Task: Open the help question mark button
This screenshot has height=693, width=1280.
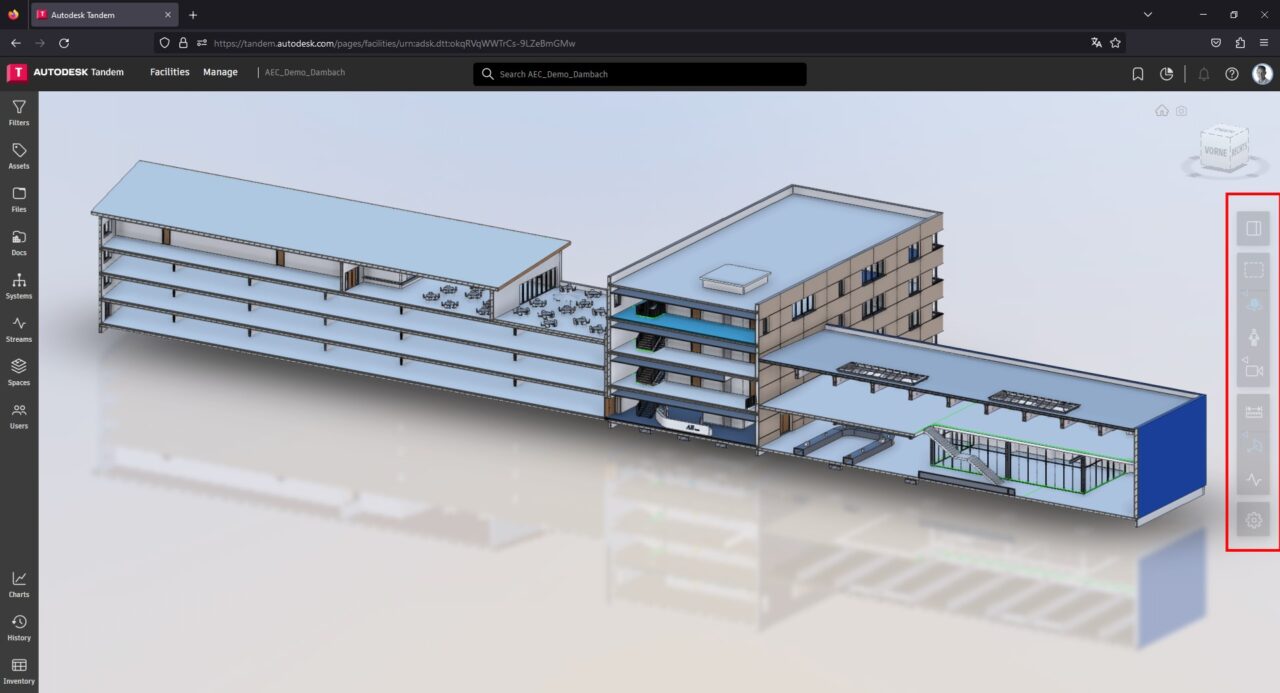Action: click(x=1233, y=73)
